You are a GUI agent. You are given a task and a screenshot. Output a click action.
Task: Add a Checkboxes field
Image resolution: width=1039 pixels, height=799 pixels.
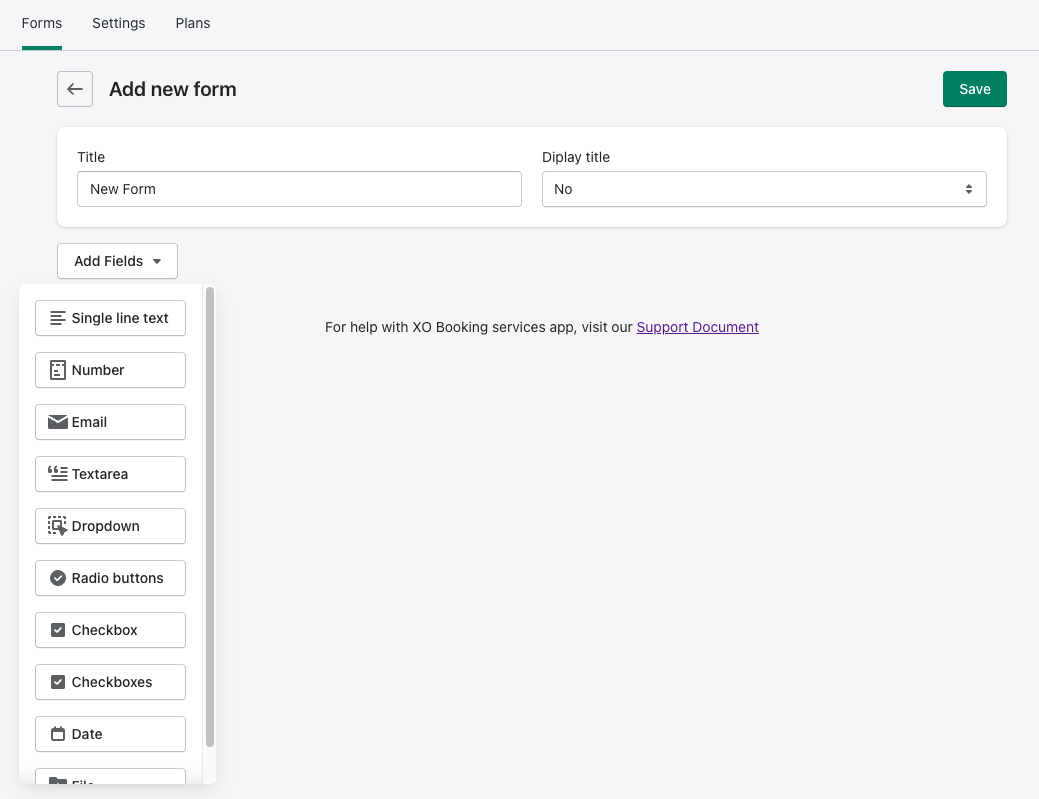(110, 682)
